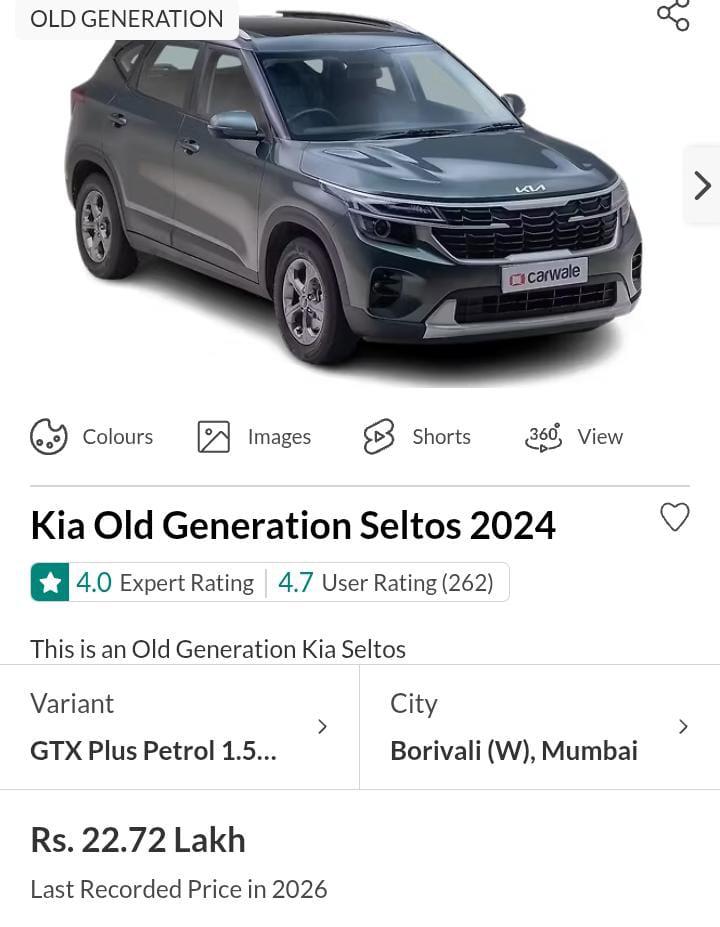
Task: Tap the Rs. 22.72 Lakh price
Action: click(x=138, y=840)
